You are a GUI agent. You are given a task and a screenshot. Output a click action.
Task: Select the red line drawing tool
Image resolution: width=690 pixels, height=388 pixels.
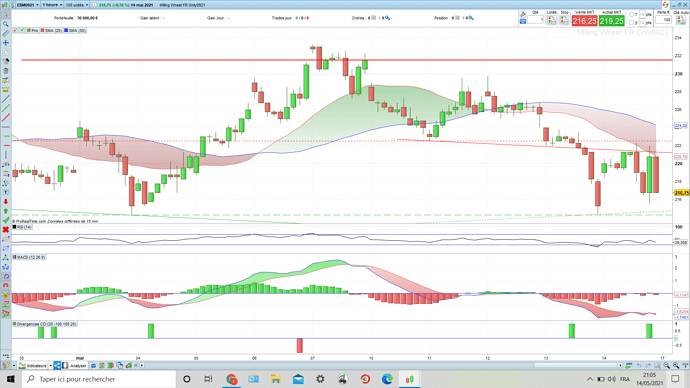[x=6, y=117]
